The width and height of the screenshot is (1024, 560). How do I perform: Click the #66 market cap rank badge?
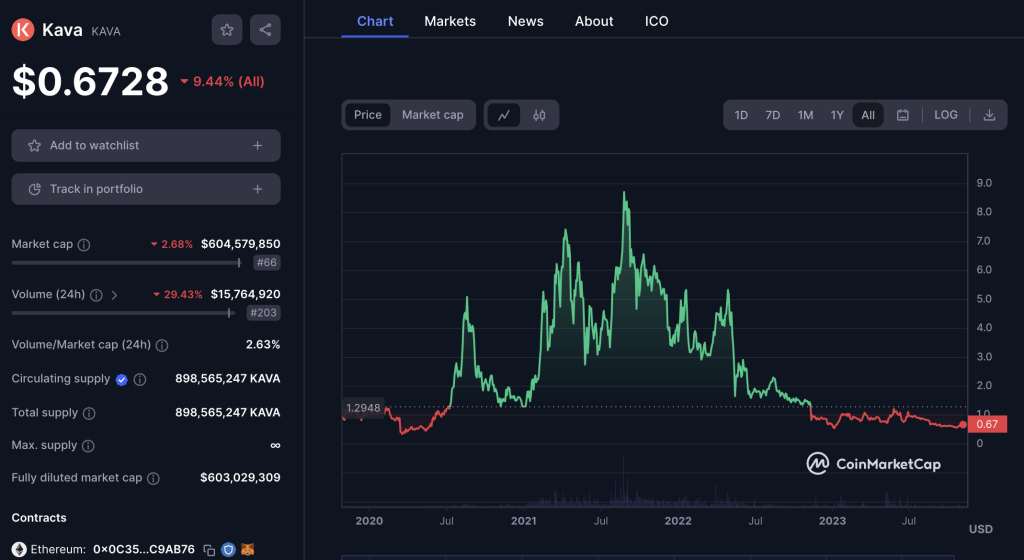pos(266,262)
